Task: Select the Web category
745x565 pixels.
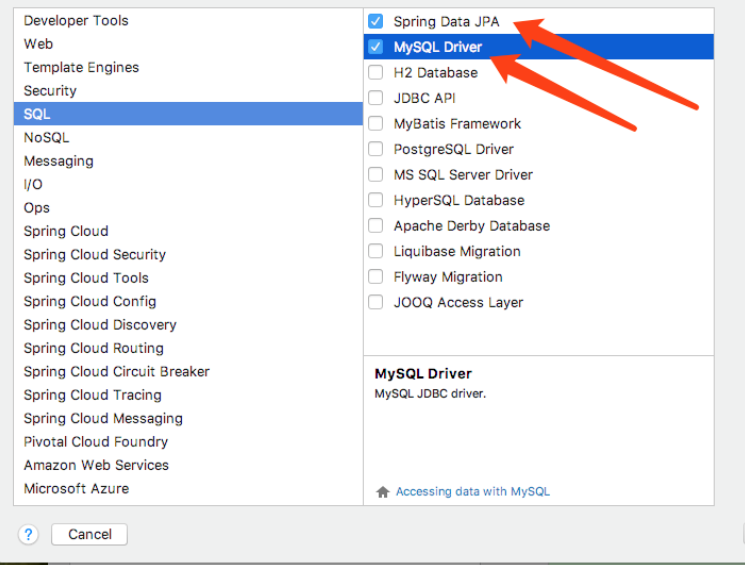Action: point(188,44)
